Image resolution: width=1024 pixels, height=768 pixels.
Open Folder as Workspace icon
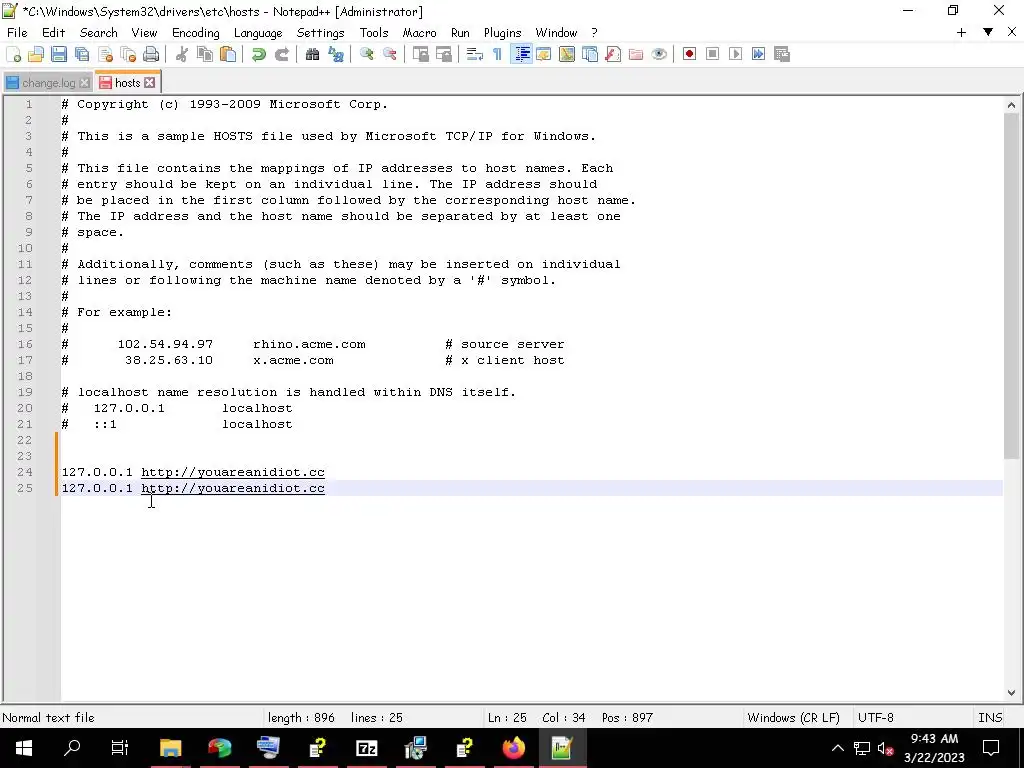point(635,54)
